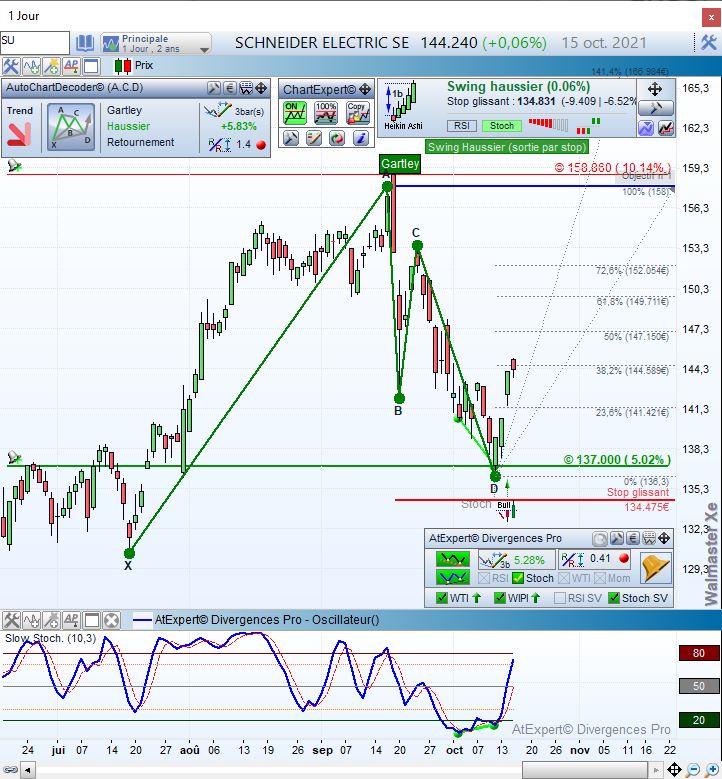This screenshot has width=722, height=779.
Task: Click the ChartExpert Copy icon
Action: coord(358,113)
